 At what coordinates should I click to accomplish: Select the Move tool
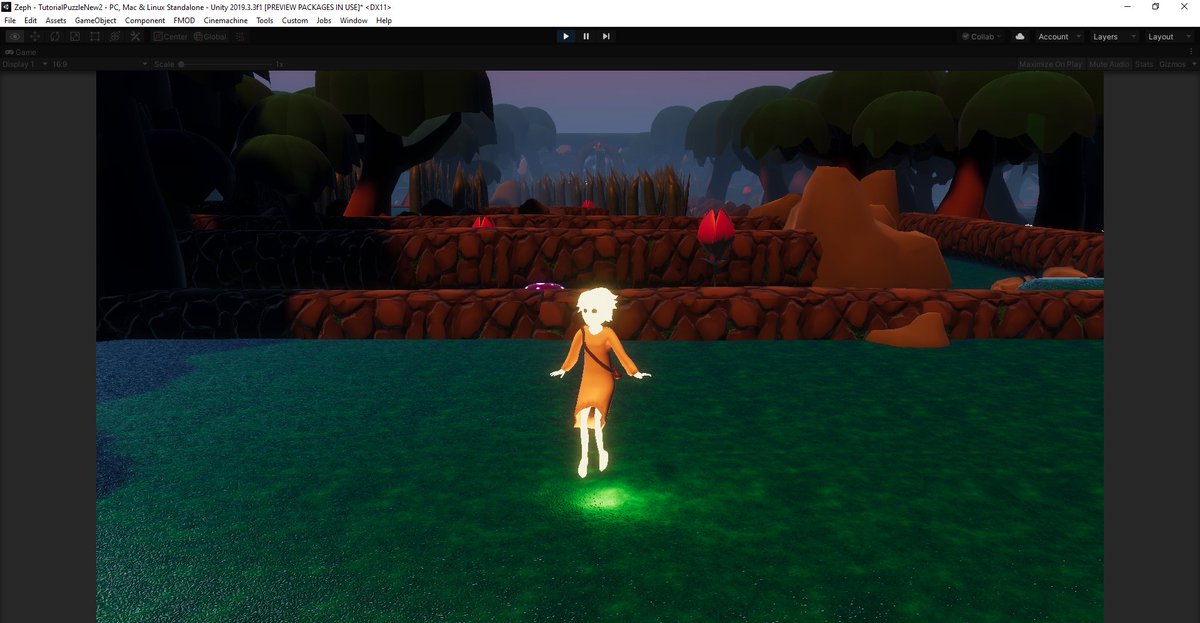coord(34,36)
